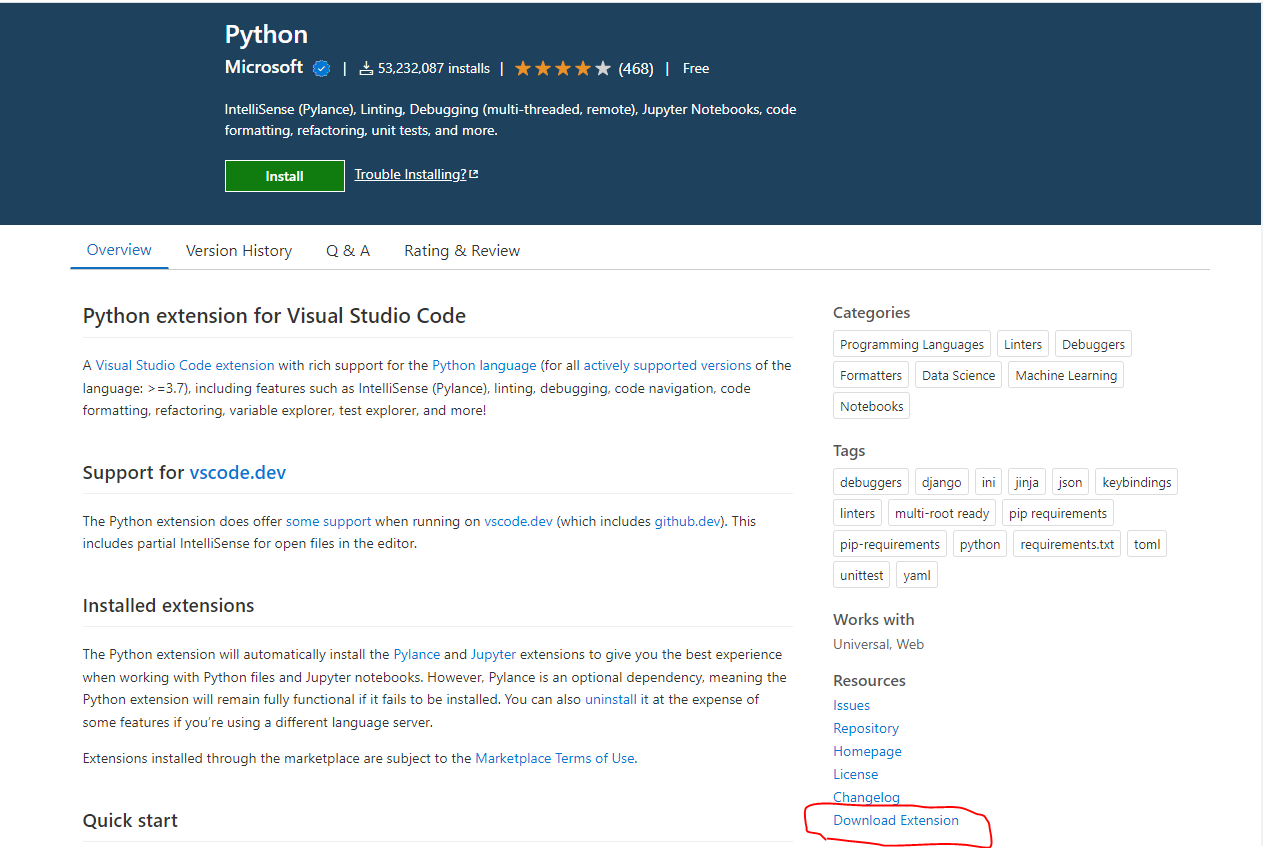
Task: Open the Issues resource link
Action: pos(852,705)
